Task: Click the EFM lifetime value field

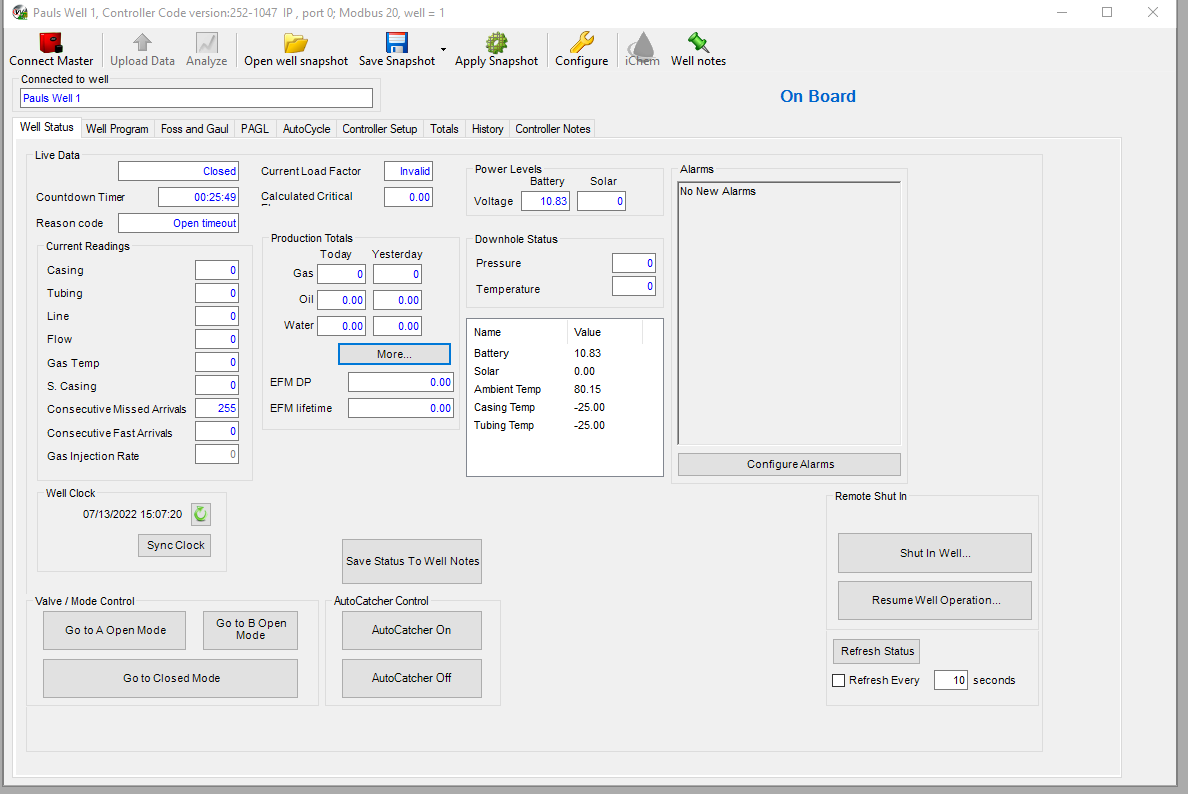Action: pos(401,408)
